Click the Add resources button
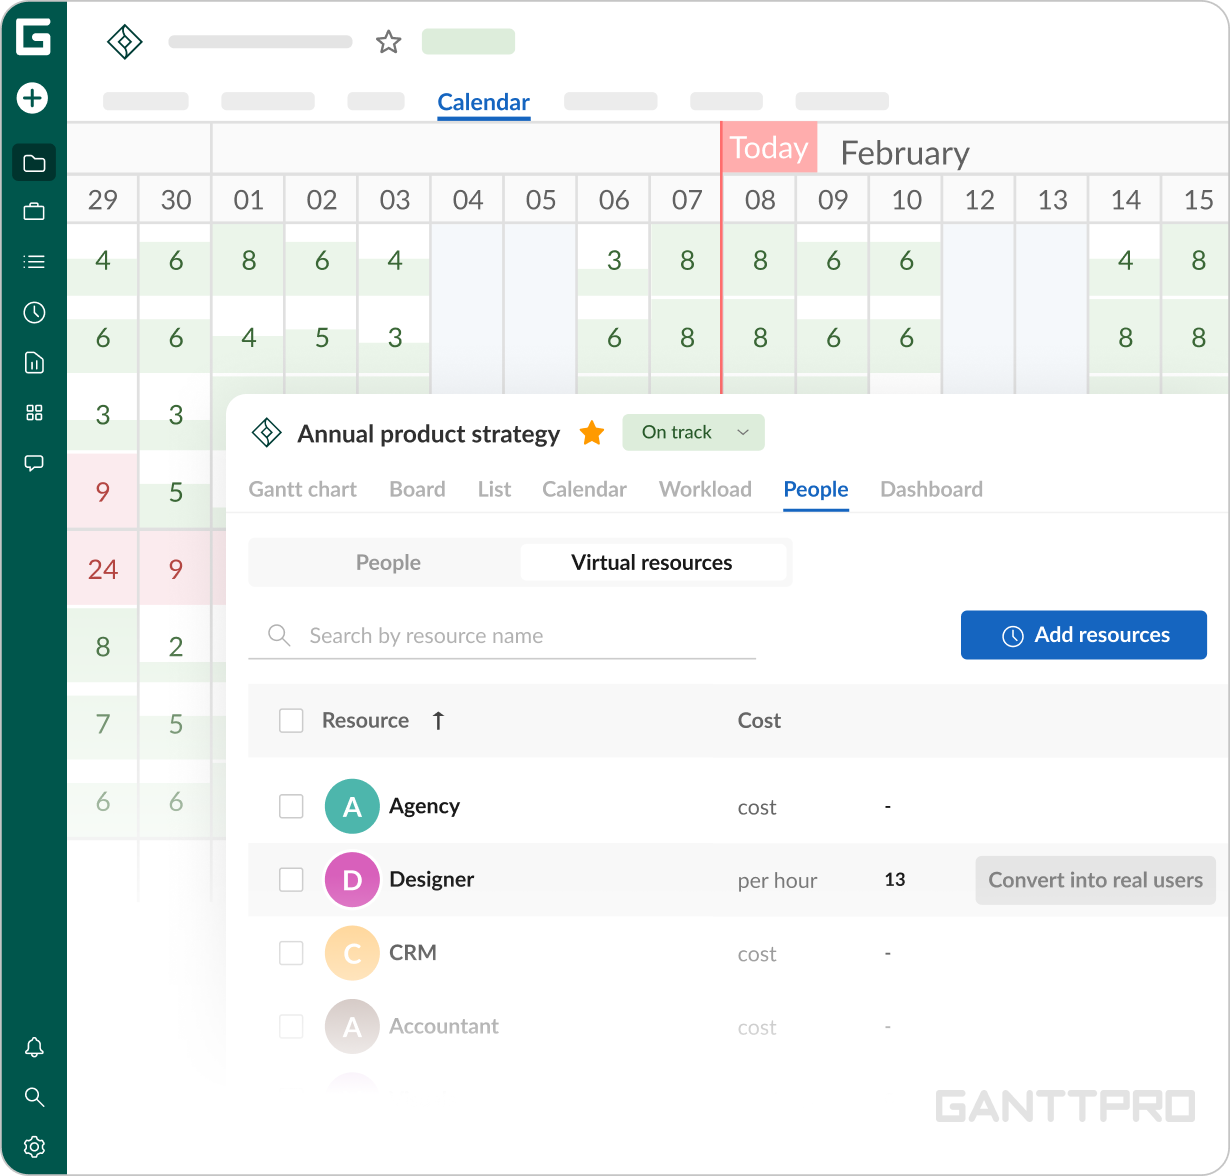Viewport: 1230px width, 1176px height. [1083, 635]
